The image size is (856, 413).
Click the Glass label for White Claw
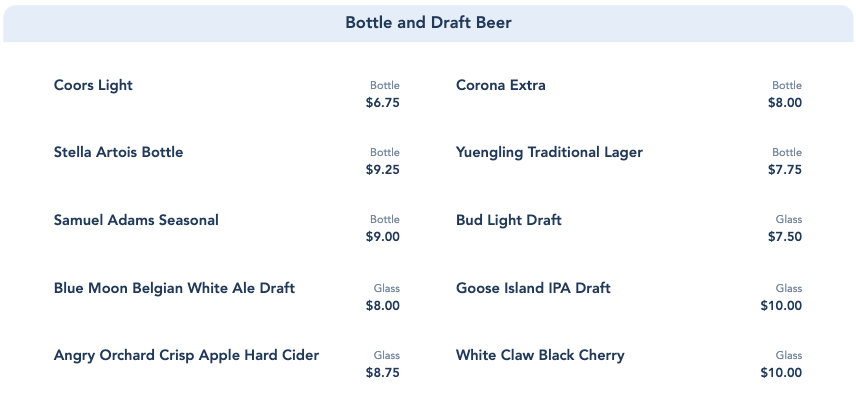coord(789,355)
